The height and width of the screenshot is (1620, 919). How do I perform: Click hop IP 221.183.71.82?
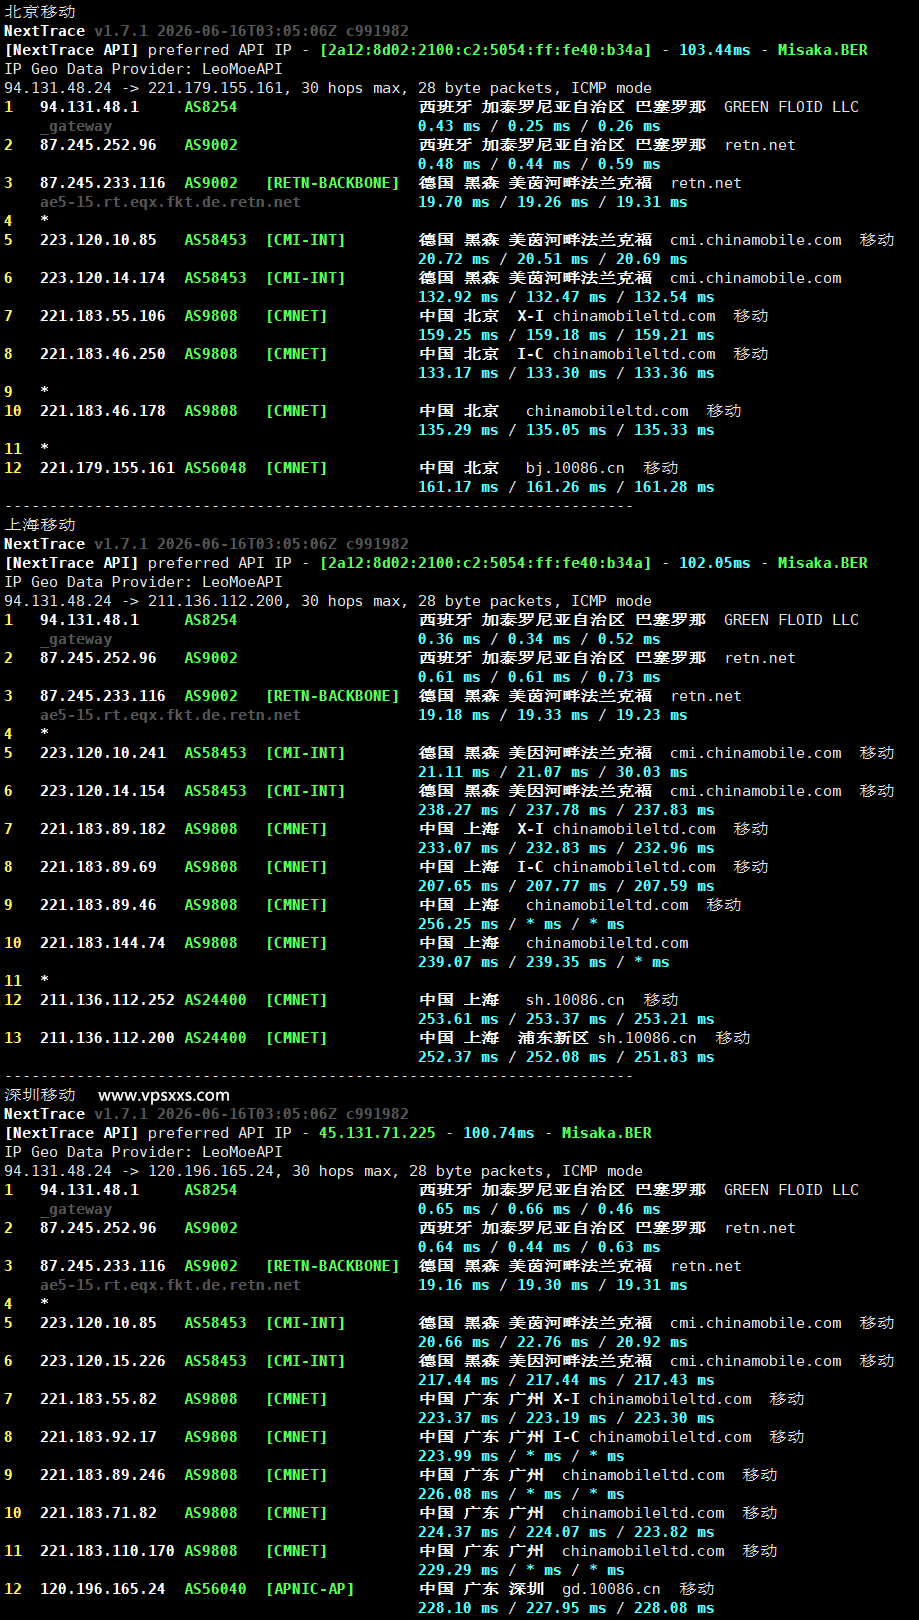click(98, 1513)
